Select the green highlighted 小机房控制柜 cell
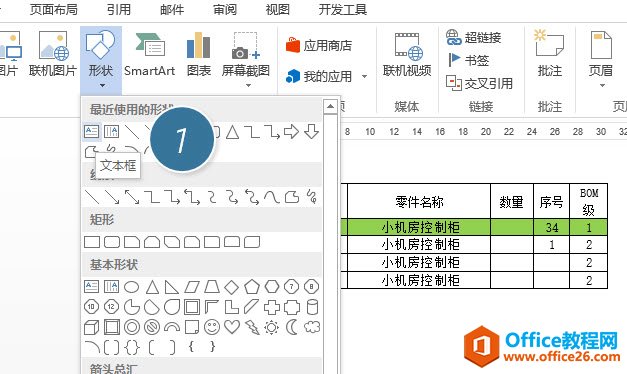 [419, 227]
